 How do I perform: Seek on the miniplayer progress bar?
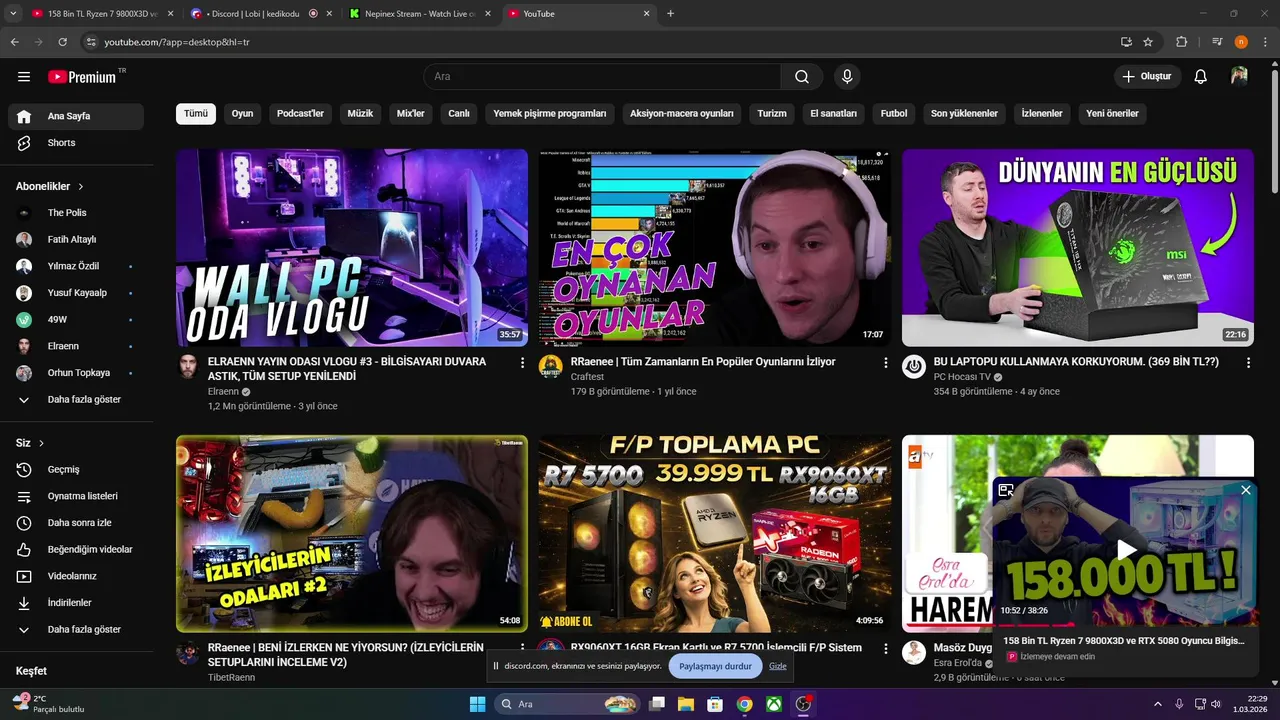1126,627
